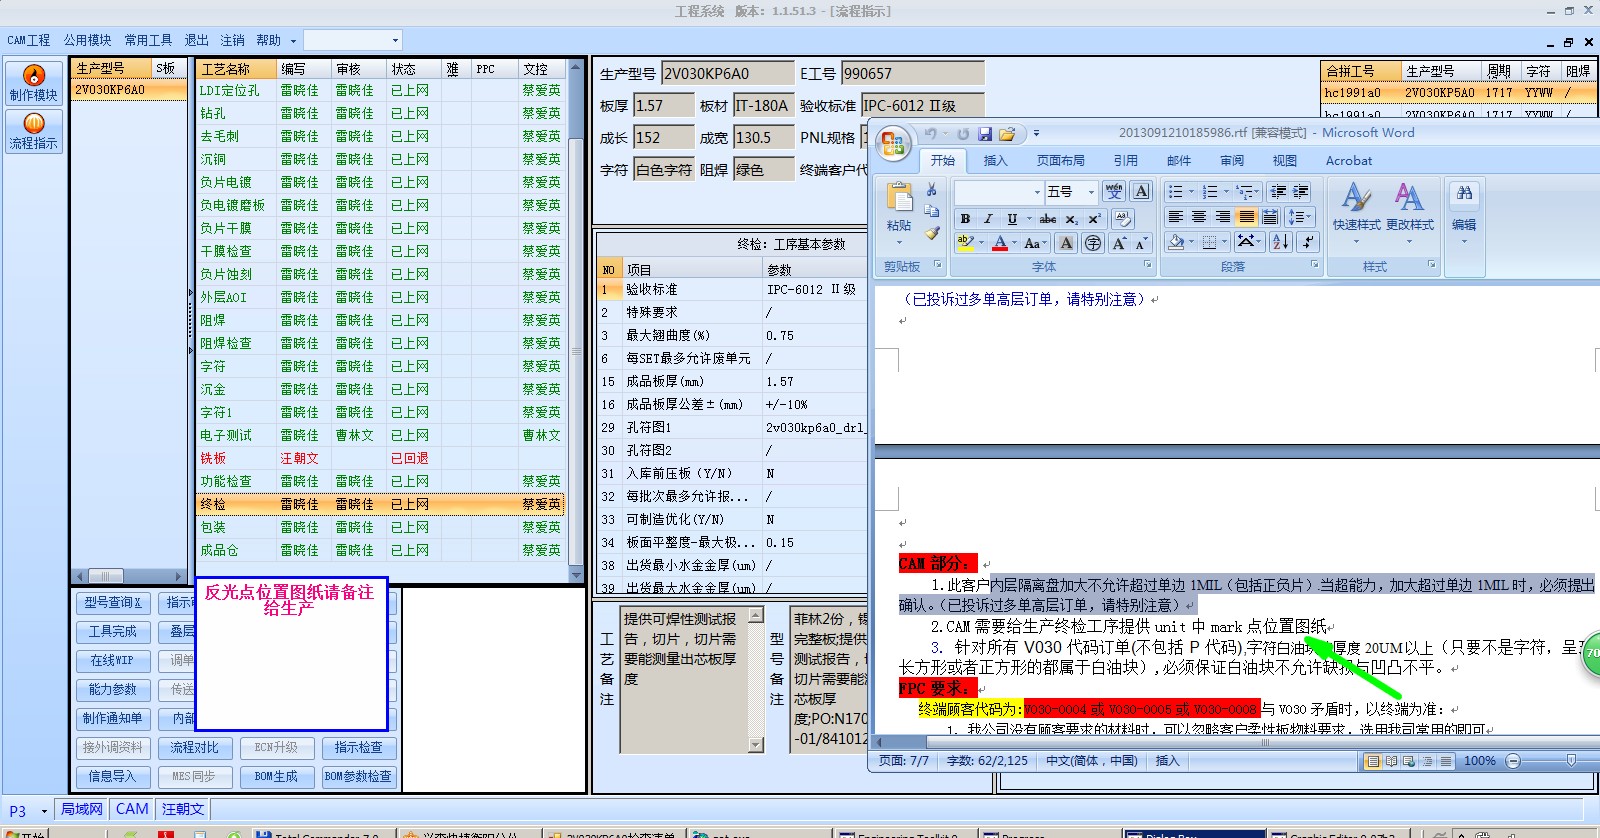The width and height of the screenshot is (1600, 838).
Task: Open the underline style dropdown arrow in Word
Action: pos(1029,218)
